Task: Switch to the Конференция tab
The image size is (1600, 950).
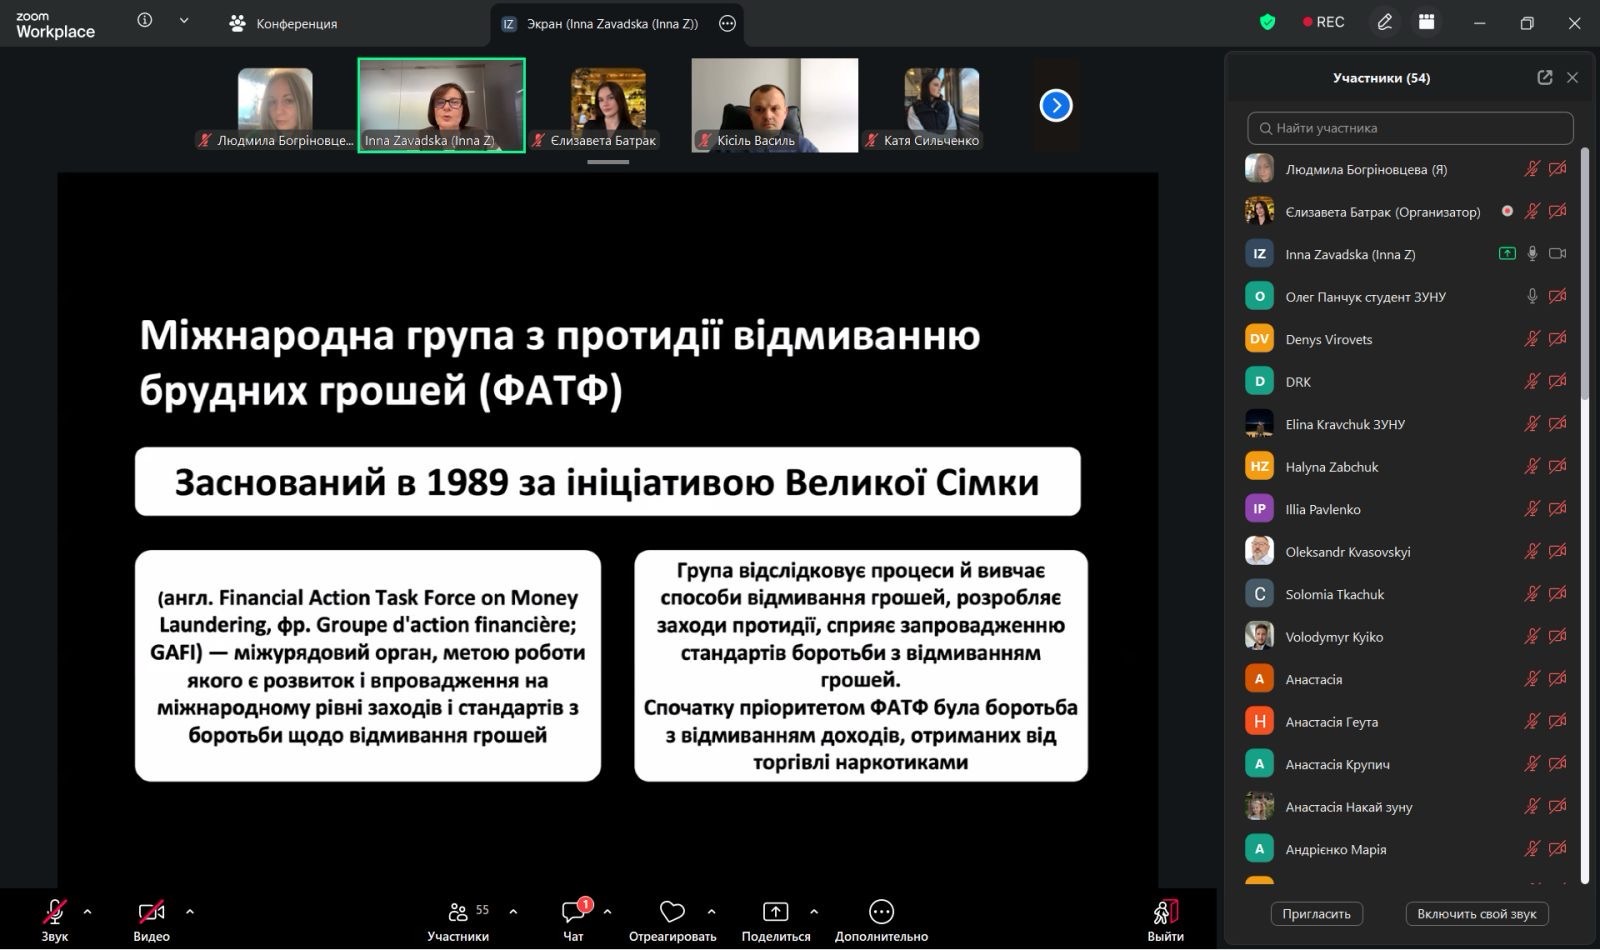Action: tap(283, 23)
